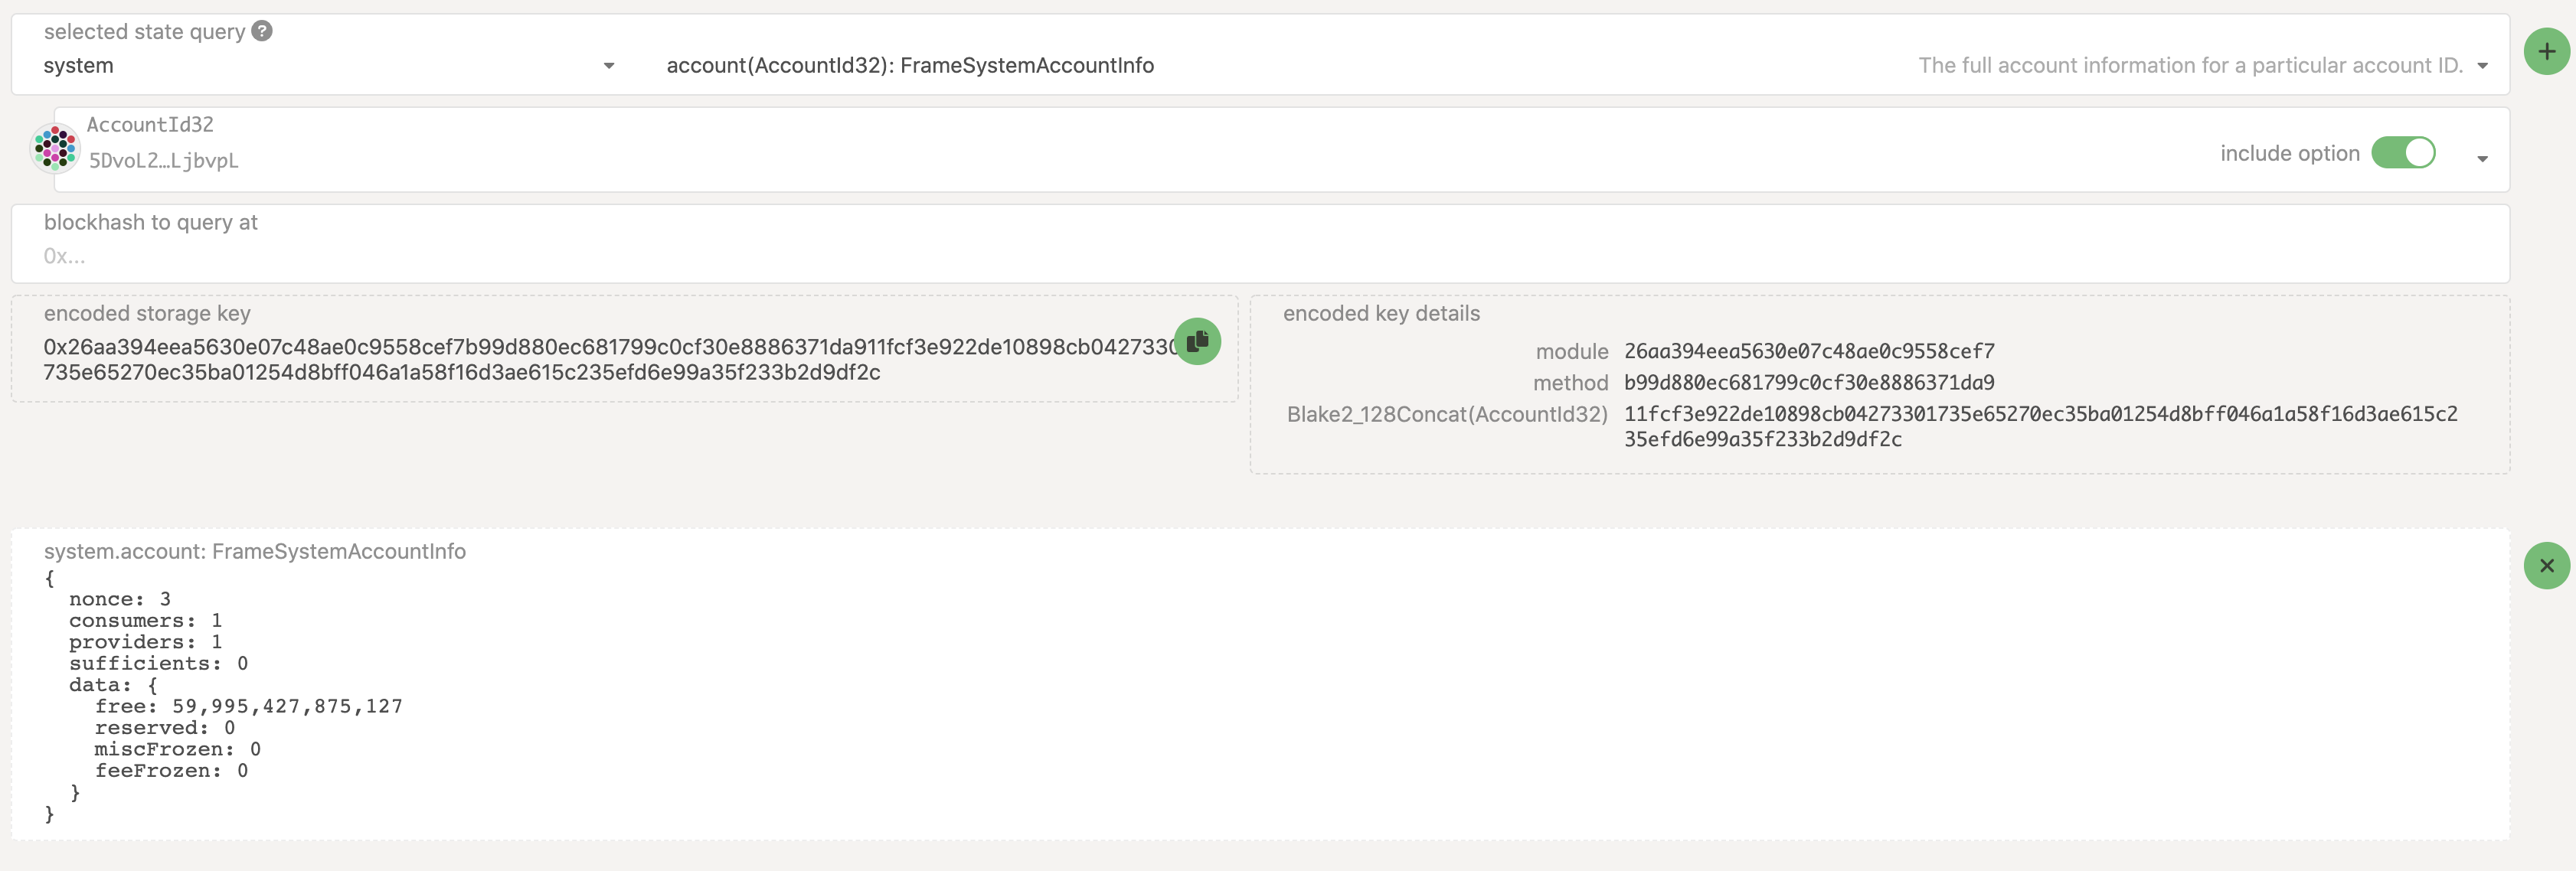The height and width of the screenshot is (871, 2576).
Task: Click the encoded storage key hex value
Action: pos(610,360)
